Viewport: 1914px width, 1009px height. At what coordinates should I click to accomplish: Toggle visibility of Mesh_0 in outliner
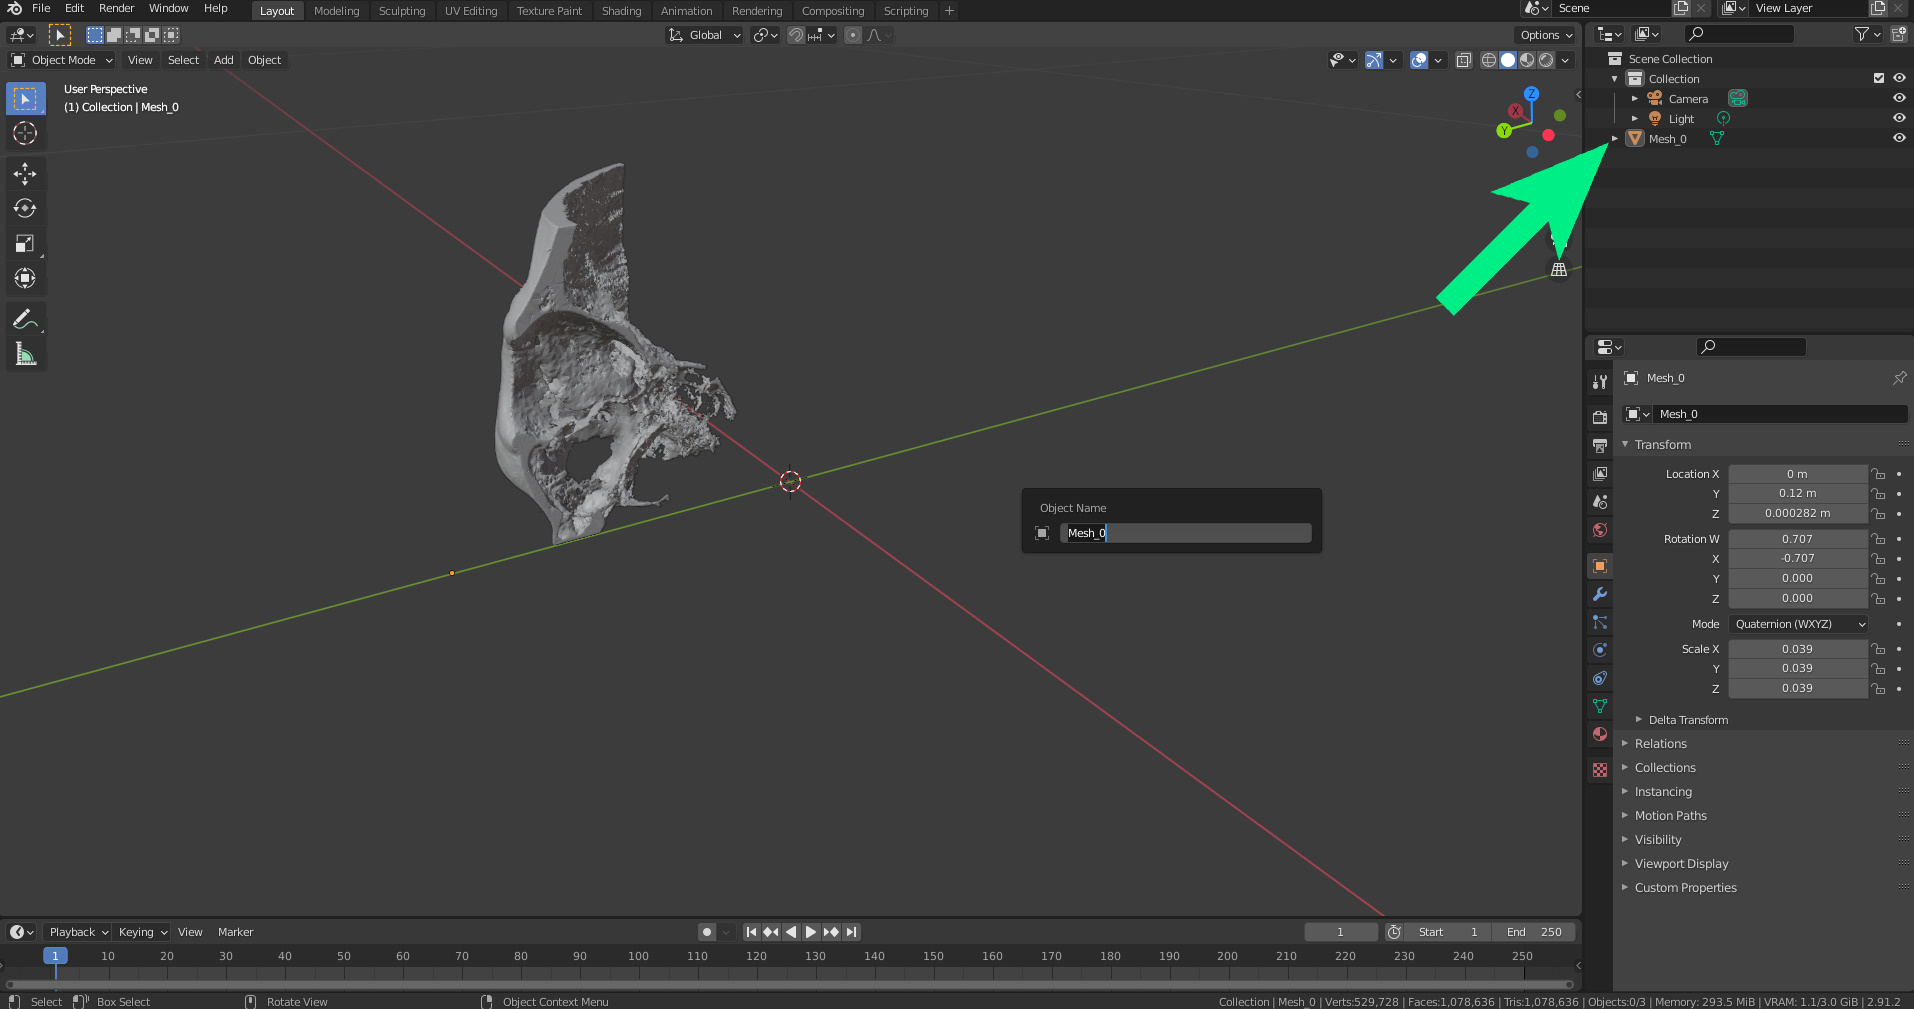pos(1898,138)
